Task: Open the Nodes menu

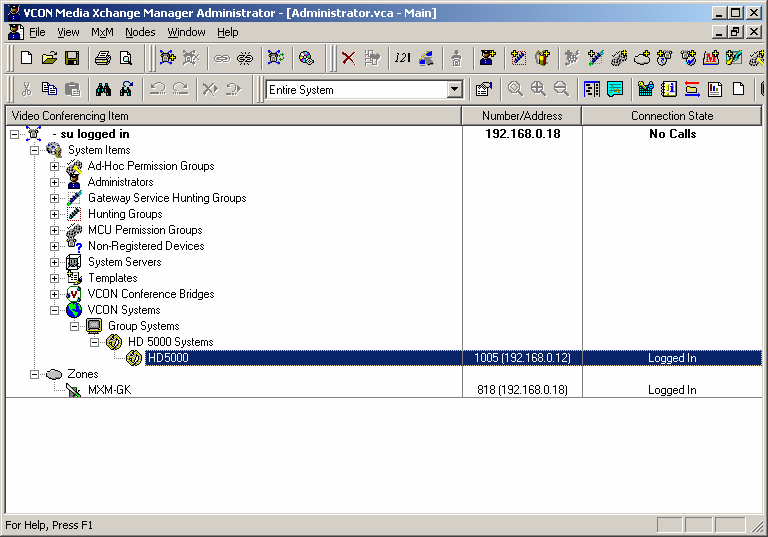Action: (140, 32)
